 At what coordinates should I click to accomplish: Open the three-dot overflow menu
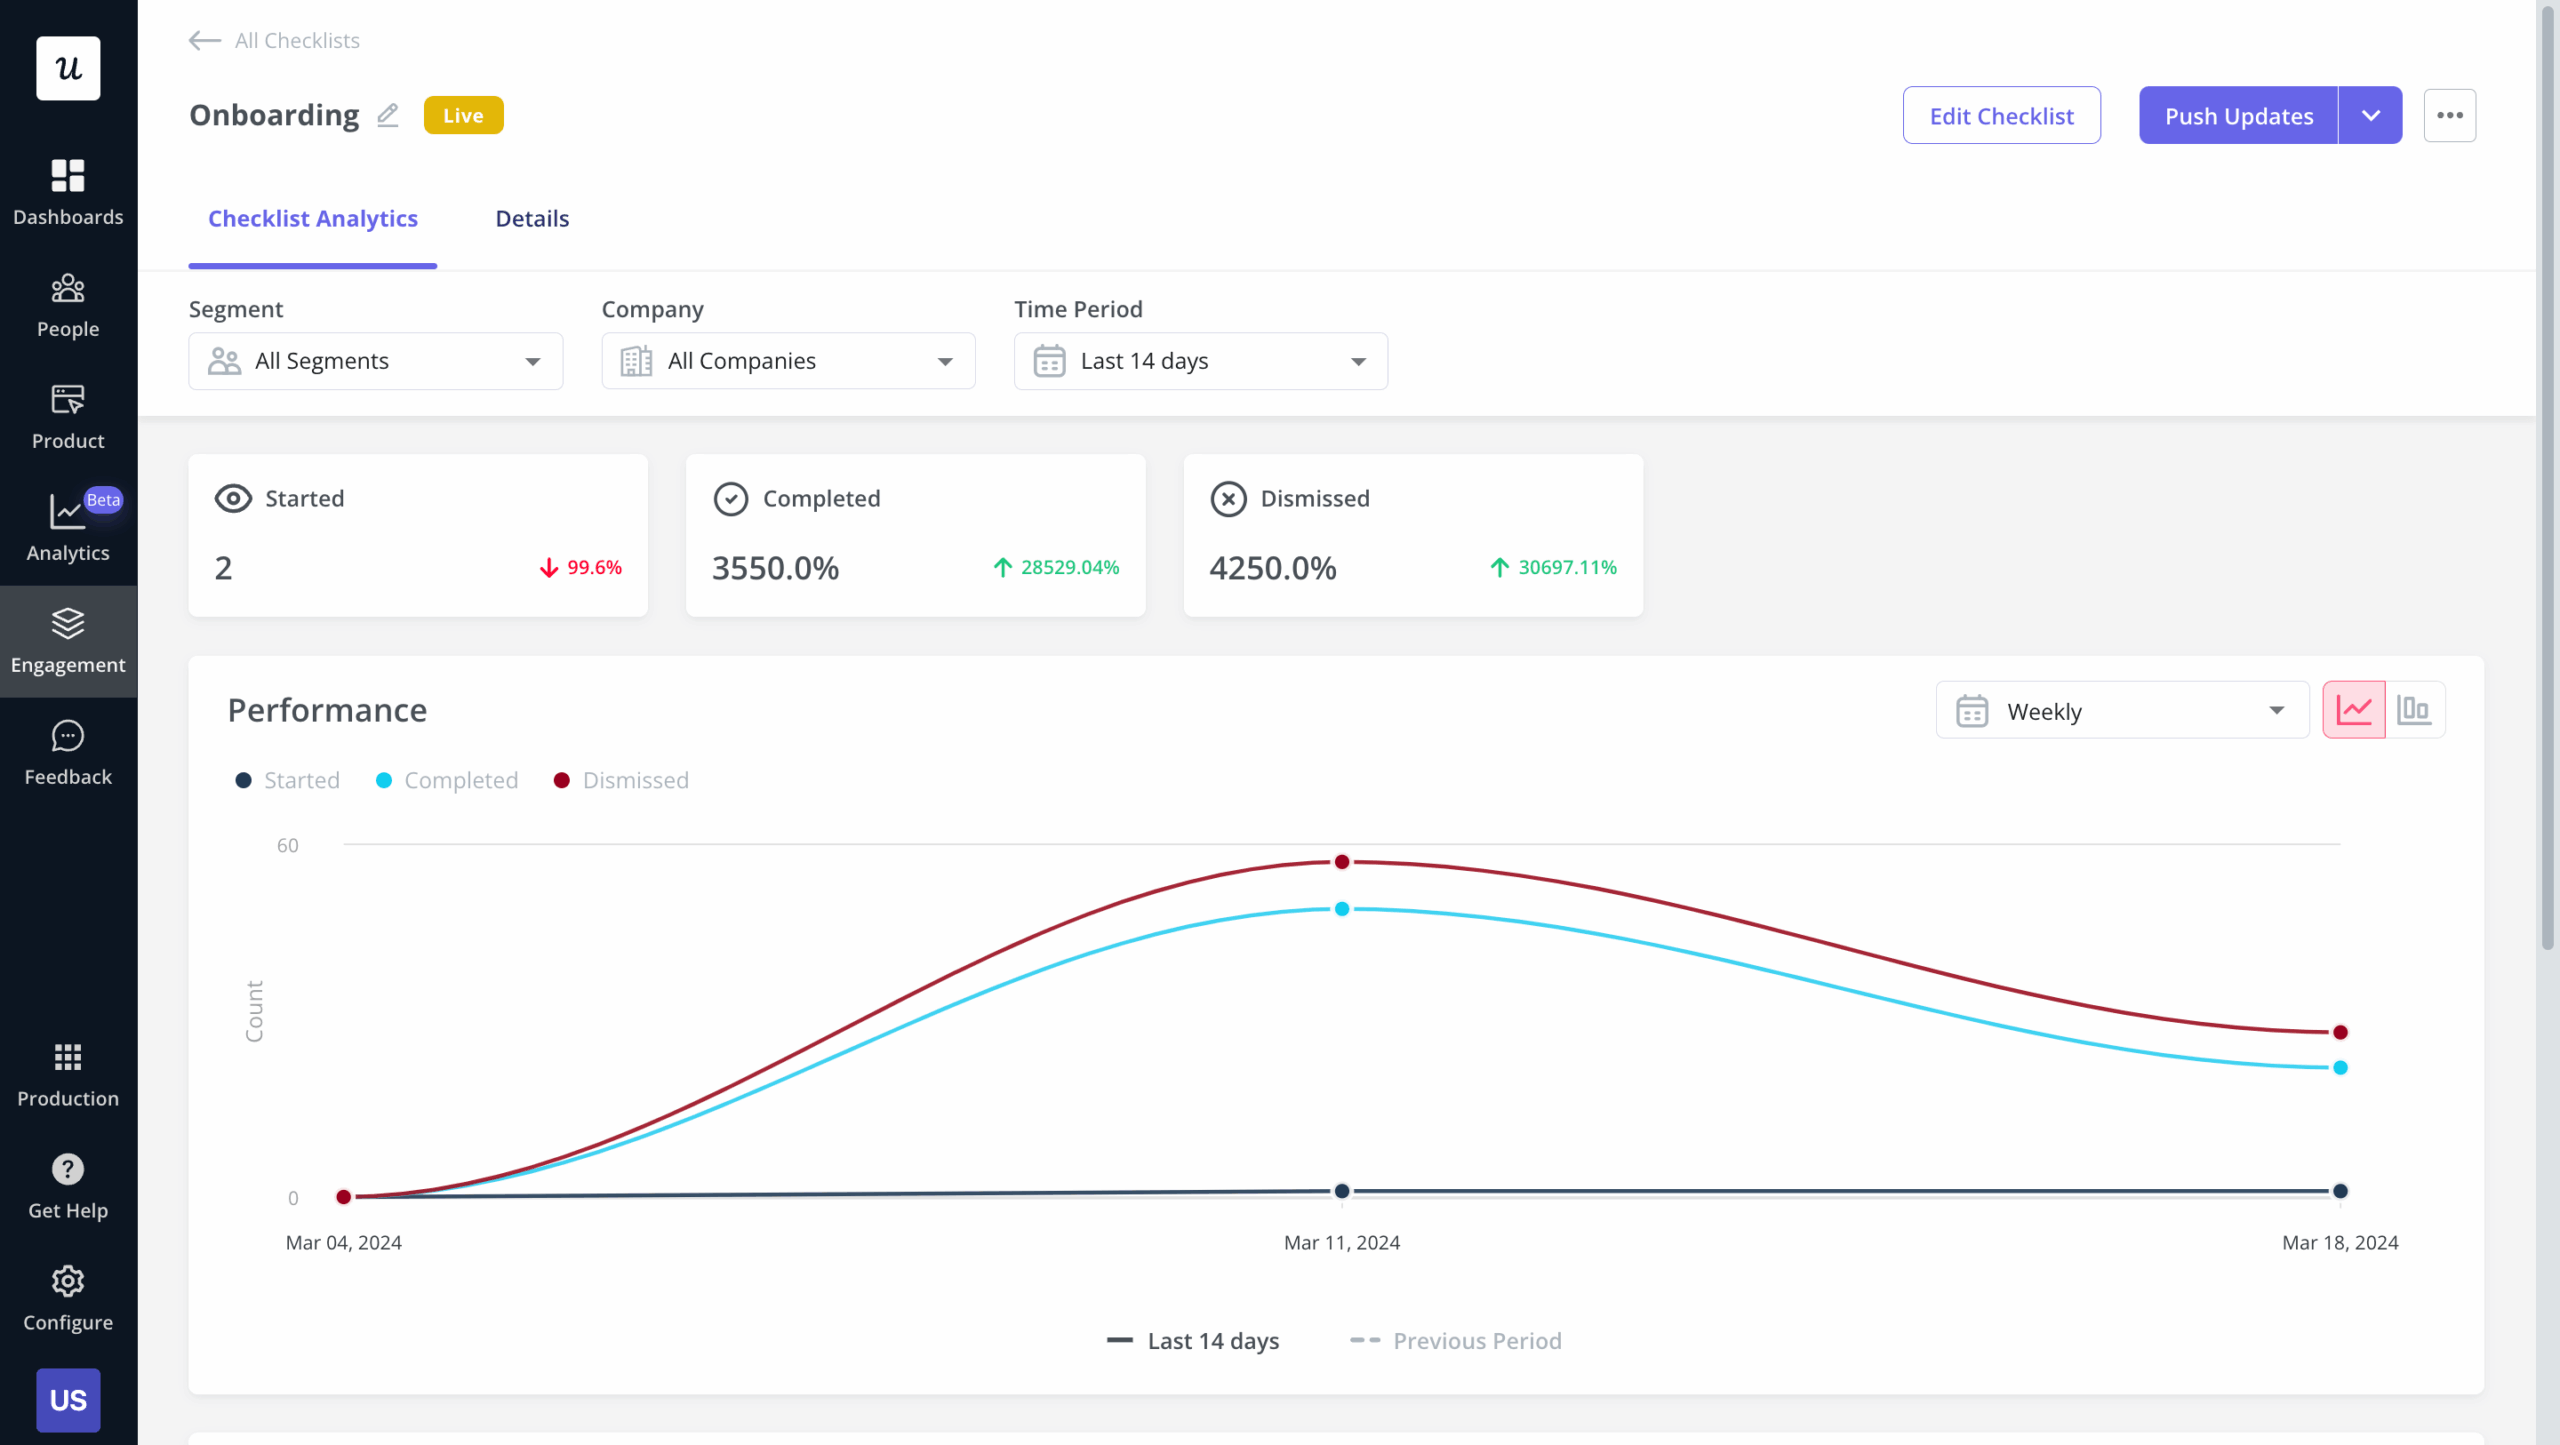[x=2450, y=115]
